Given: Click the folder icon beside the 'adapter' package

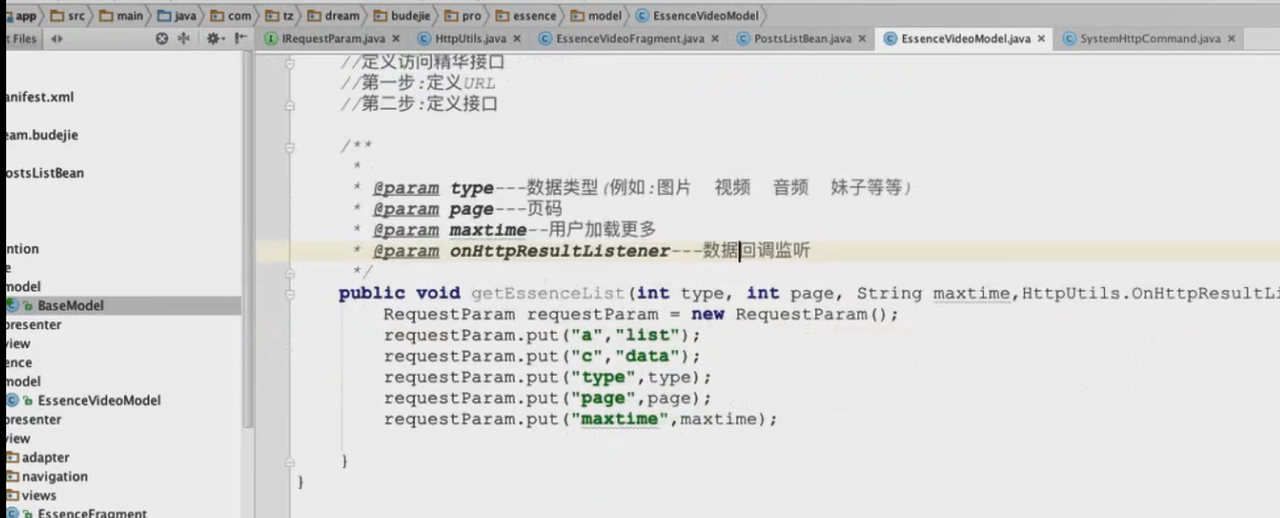Looking at the screenshot, I should click(x=12, y=457).
